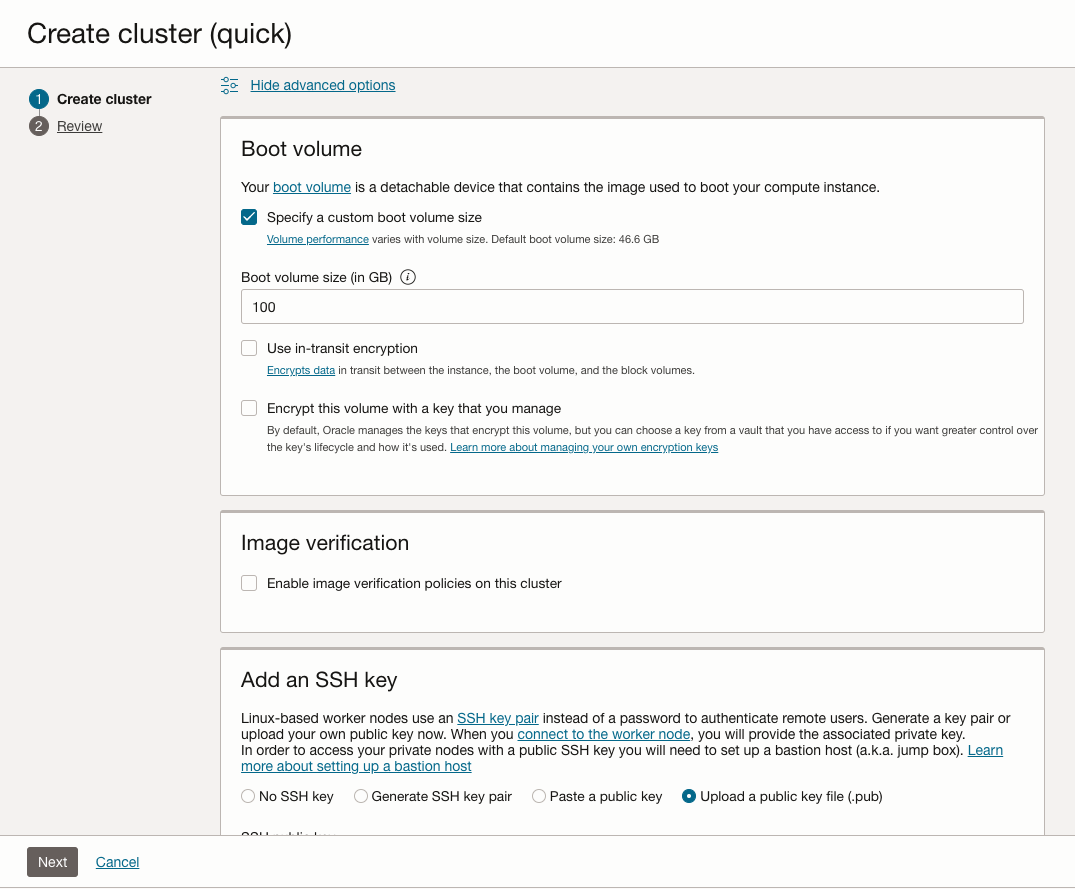Image resolution: width=1075 pixels, height=889 pixels.
Task: Enable Use in-transit encryption checkbox
Action: click(x=249, y=349)
